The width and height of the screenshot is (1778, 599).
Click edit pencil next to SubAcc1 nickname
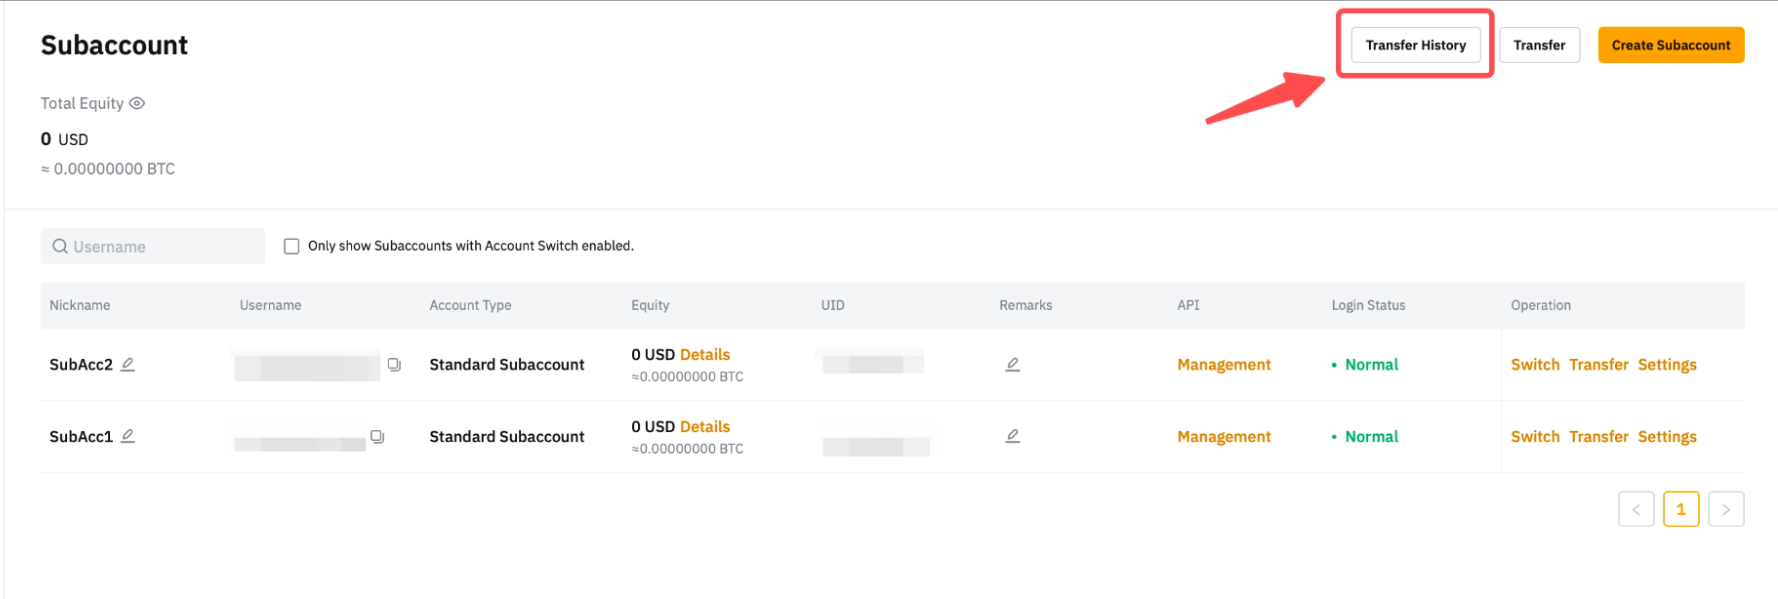[x=128, y=436]
